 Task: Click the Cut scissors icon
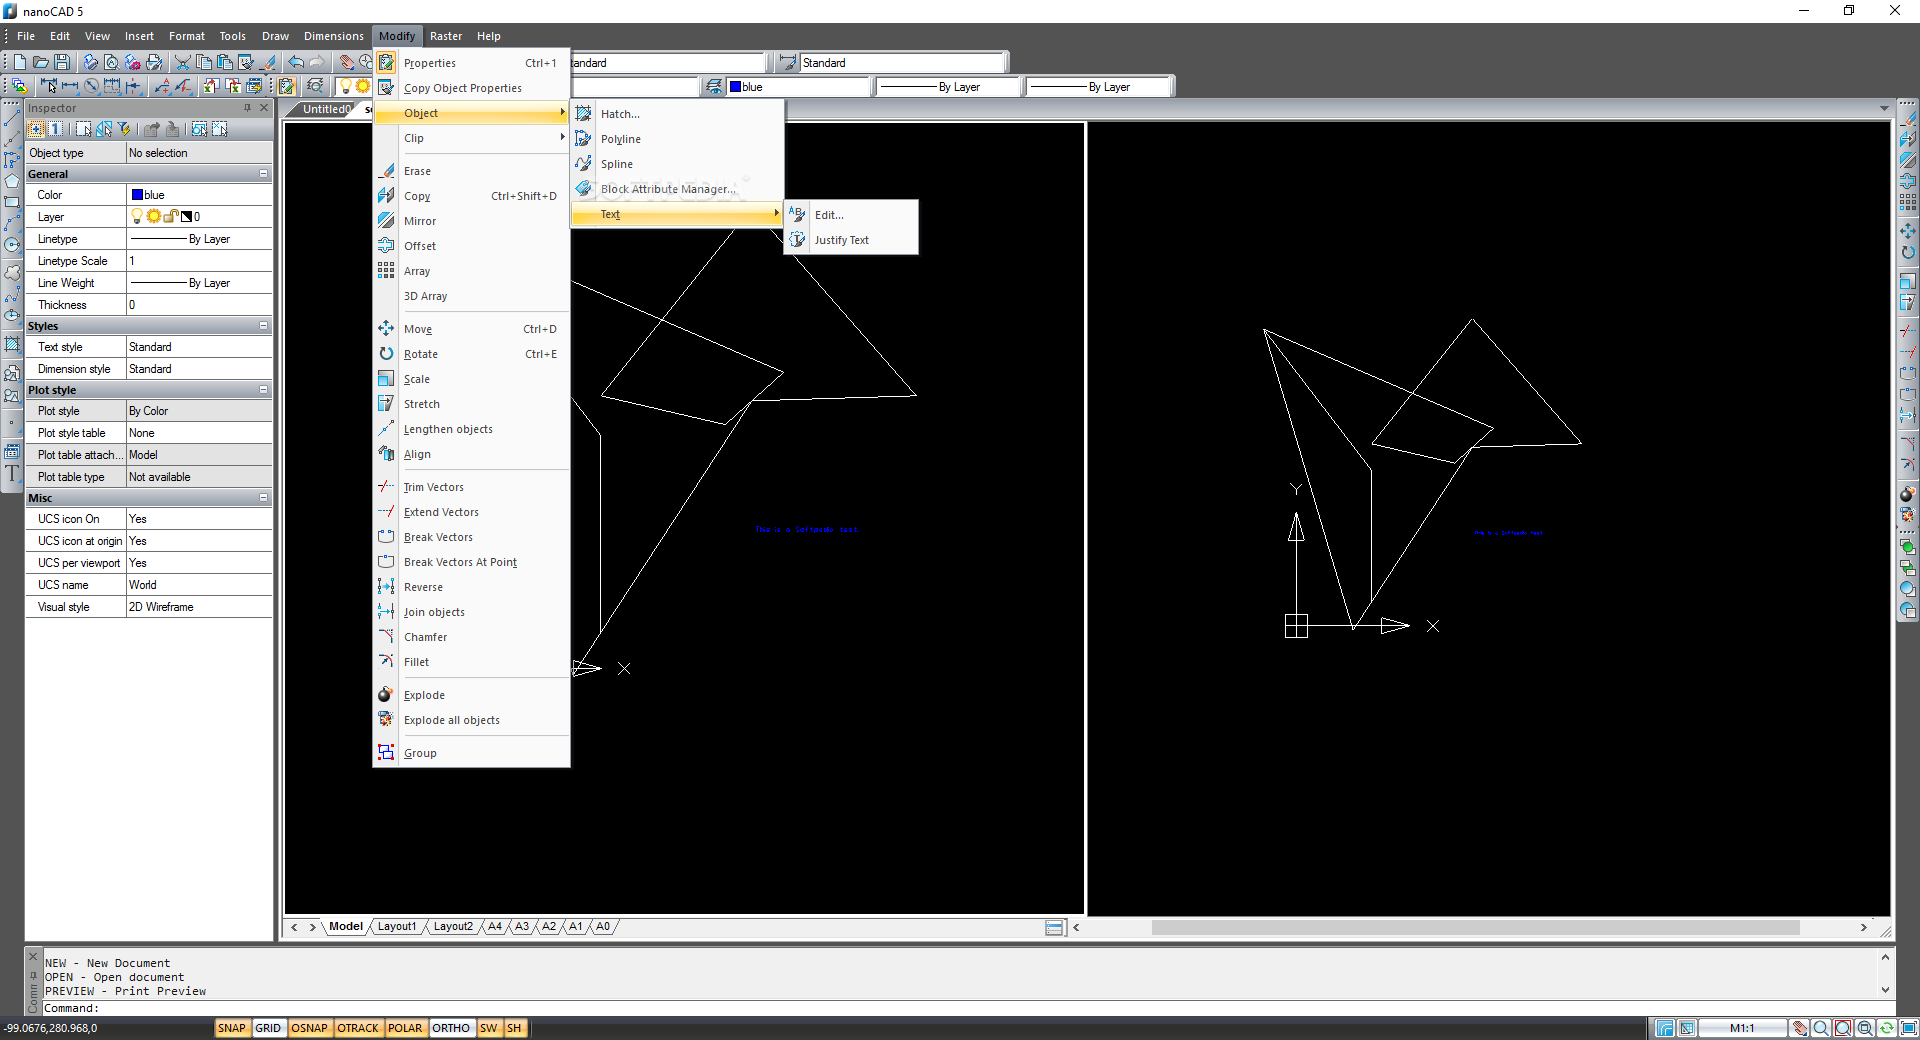(x=182, y=62)
